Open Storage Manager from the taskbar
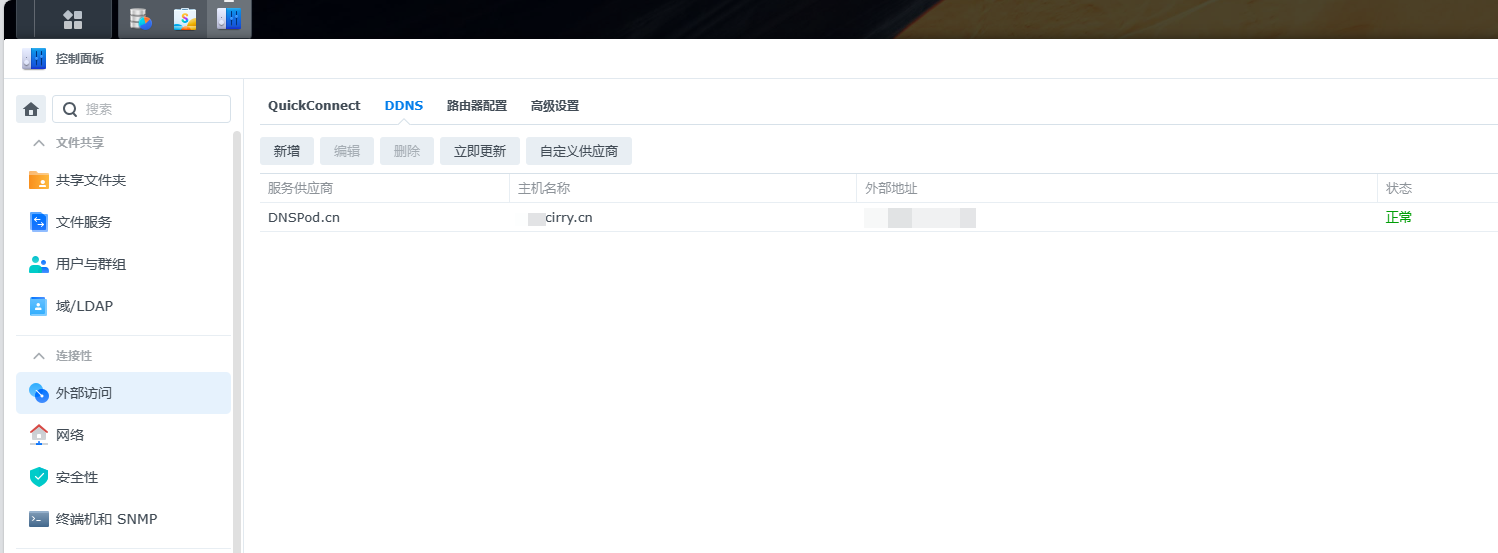 [x=141, y=19]
